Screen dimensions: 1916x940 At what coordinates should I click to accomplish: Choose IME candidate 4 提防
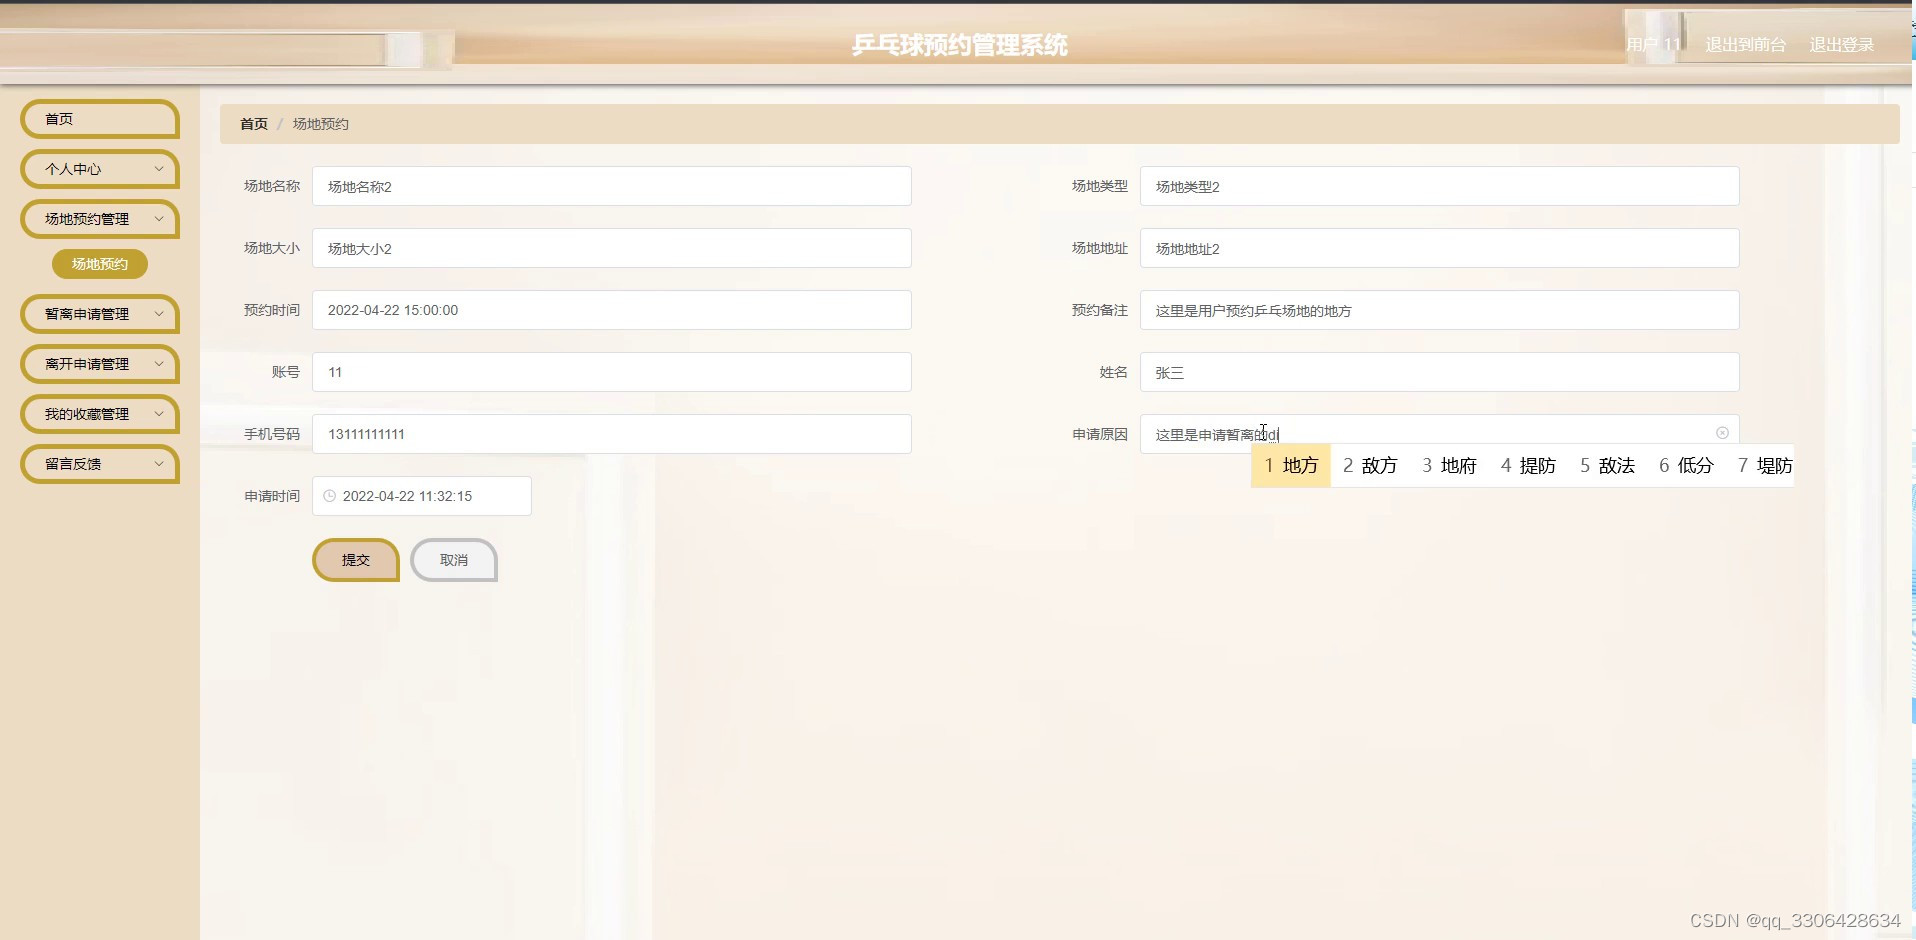pyautogui.click(x=1528, y=466)
